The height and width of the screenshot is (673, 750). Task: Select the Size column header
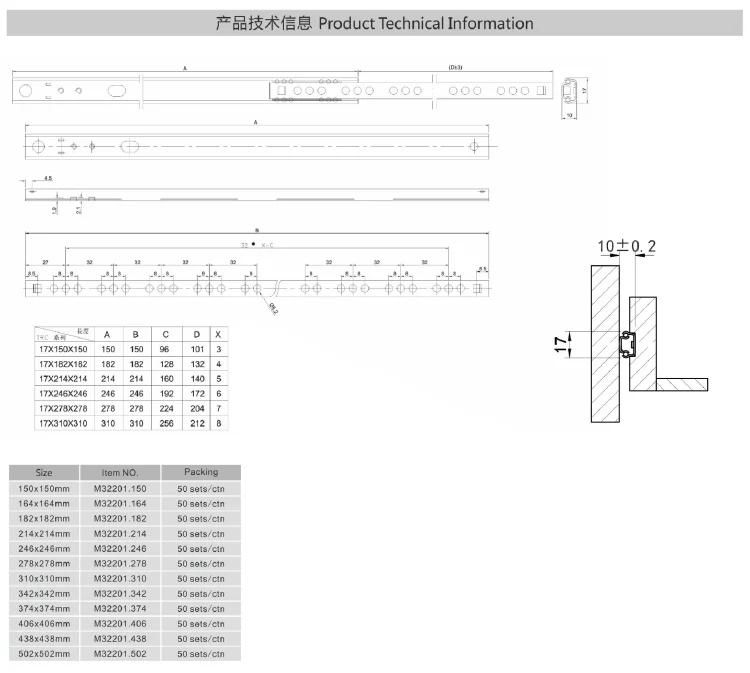point(44,472)
